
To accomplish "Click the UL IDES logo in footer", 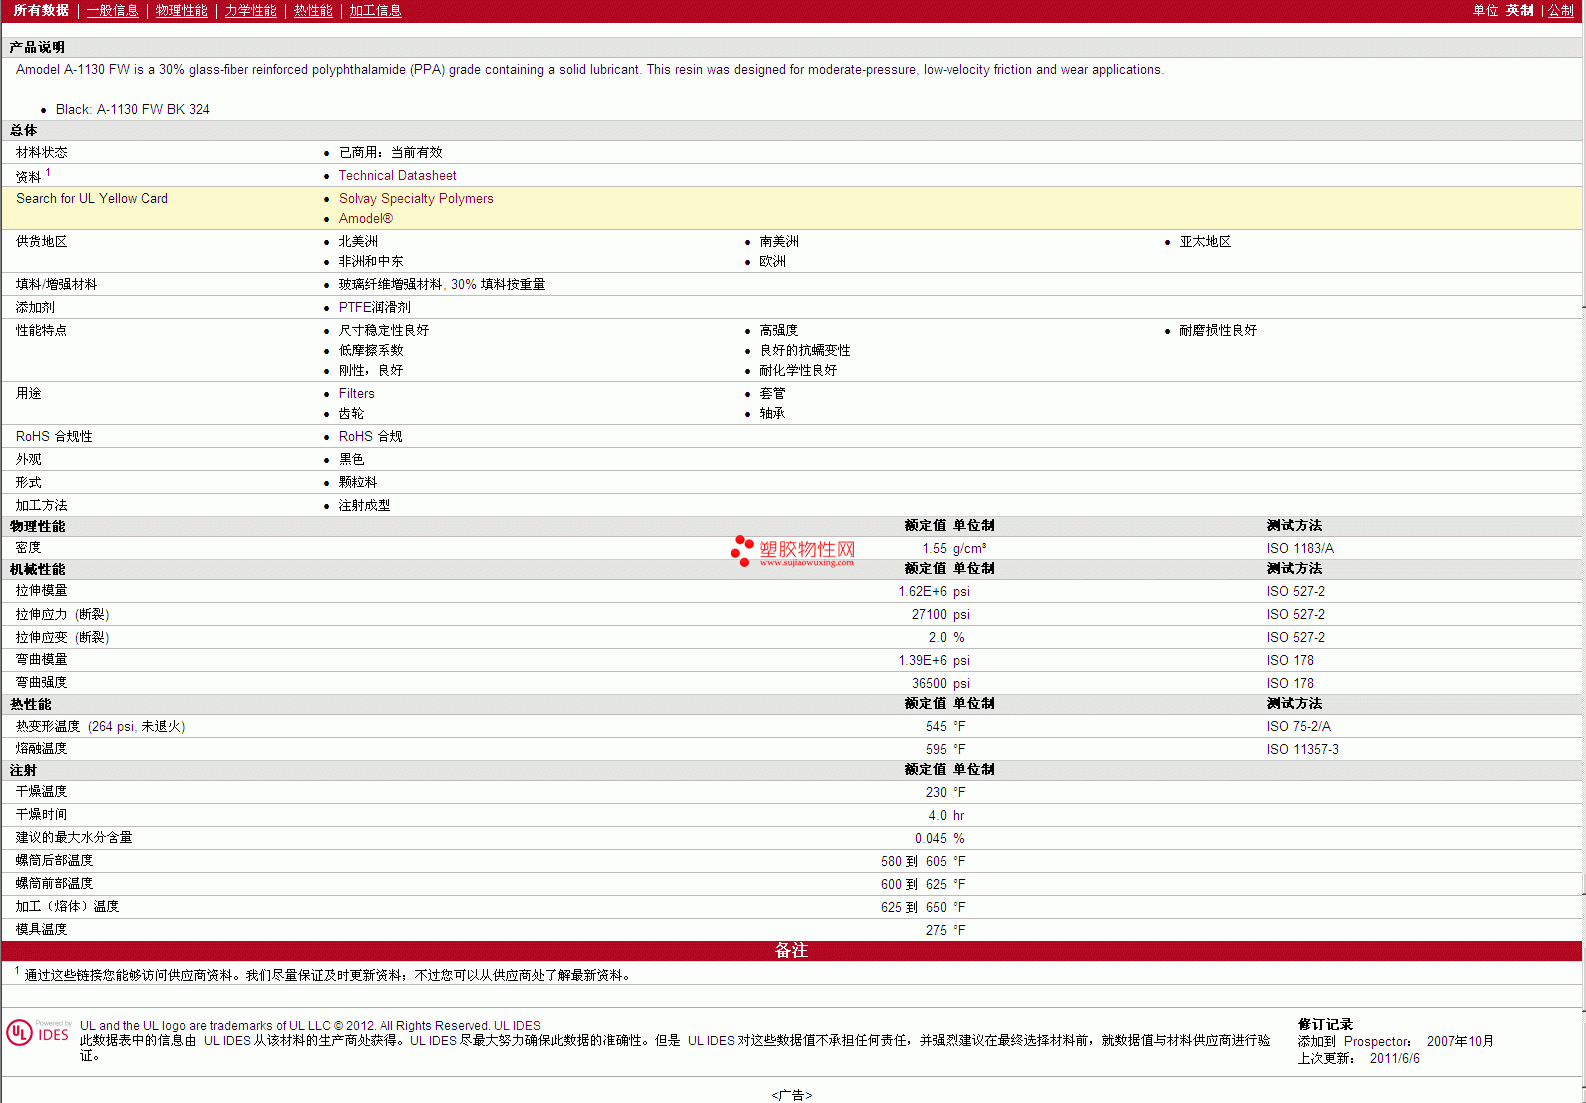I will 38,1032.
